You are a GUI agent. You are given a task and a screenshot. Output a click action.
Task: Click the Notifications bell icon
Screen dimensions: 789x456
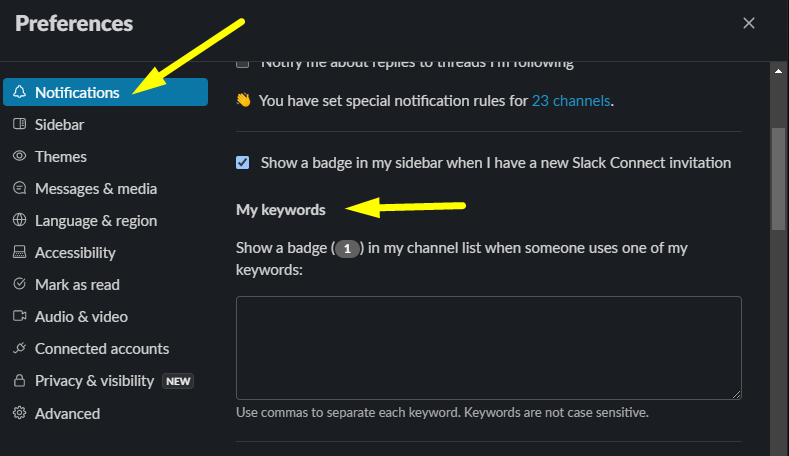coord(19,93)
